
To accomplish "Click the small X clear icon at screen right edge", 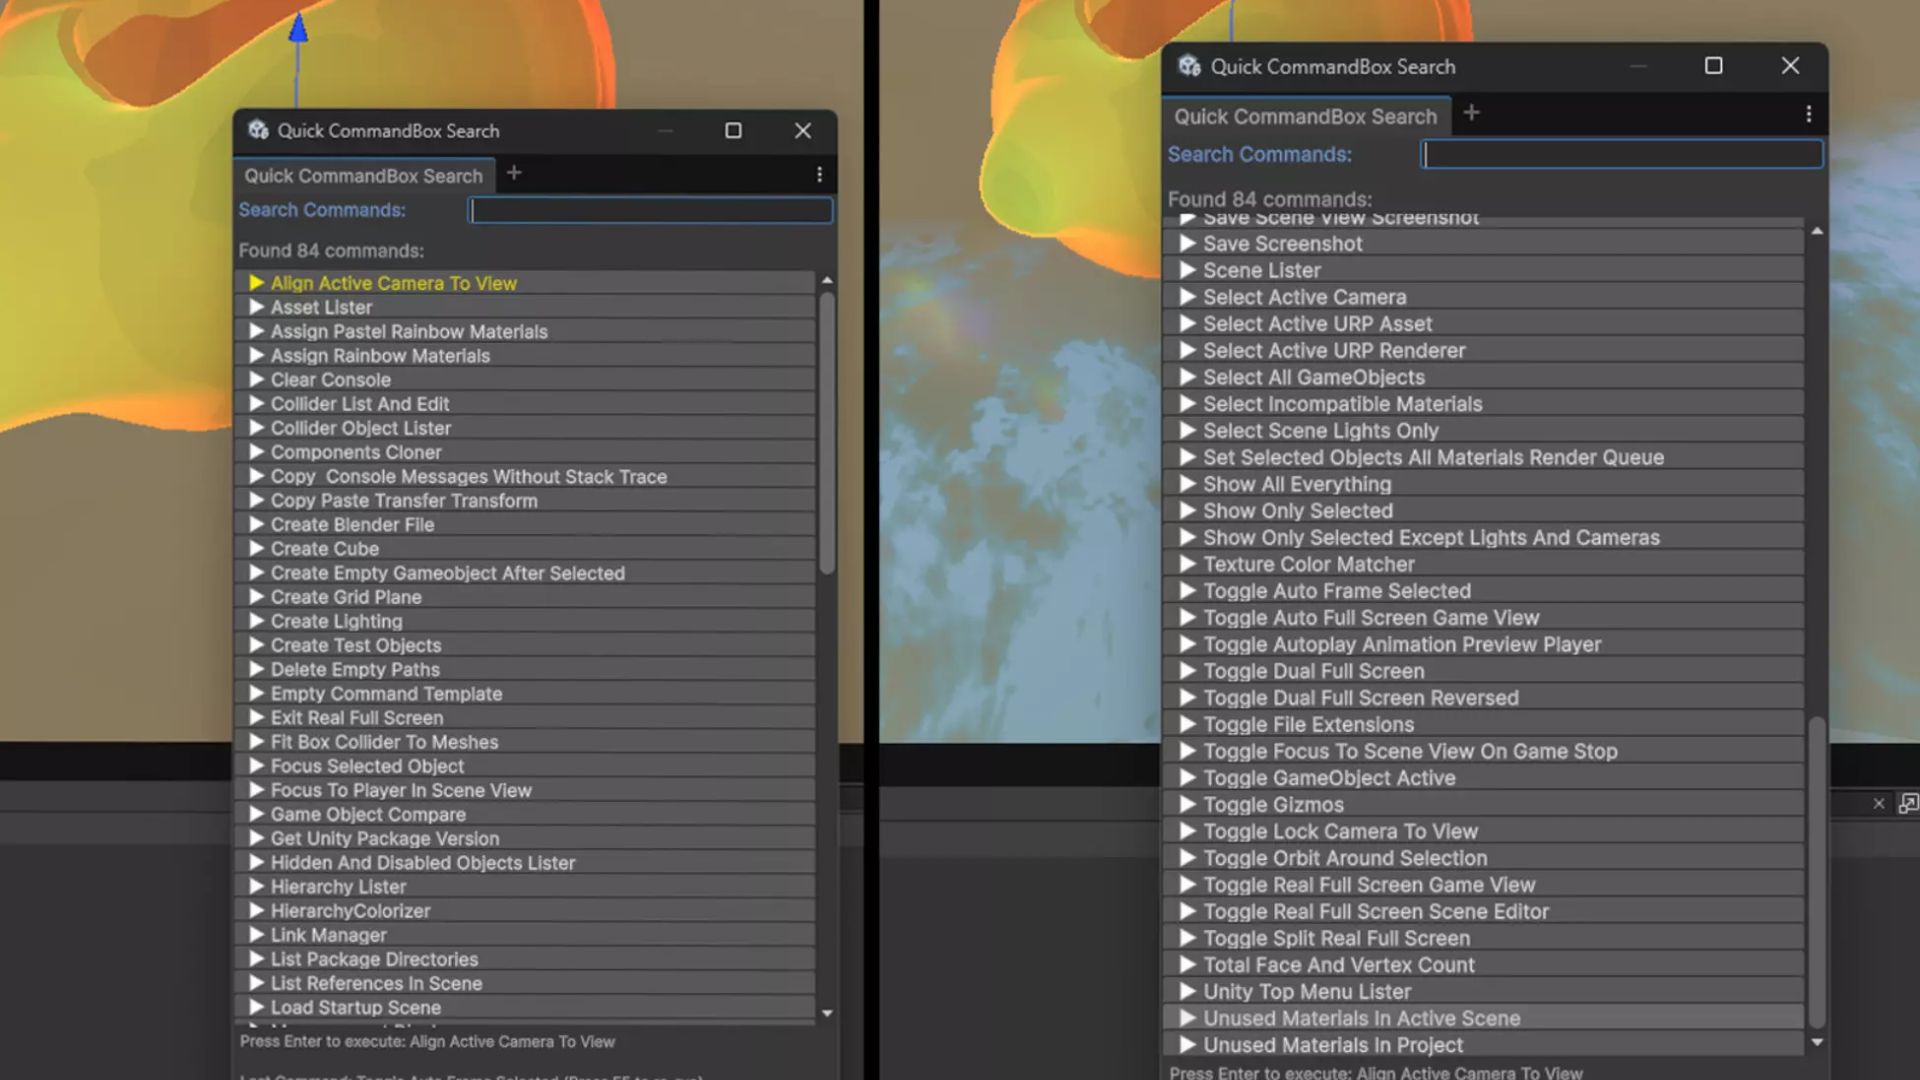I will click(1880, 803).
